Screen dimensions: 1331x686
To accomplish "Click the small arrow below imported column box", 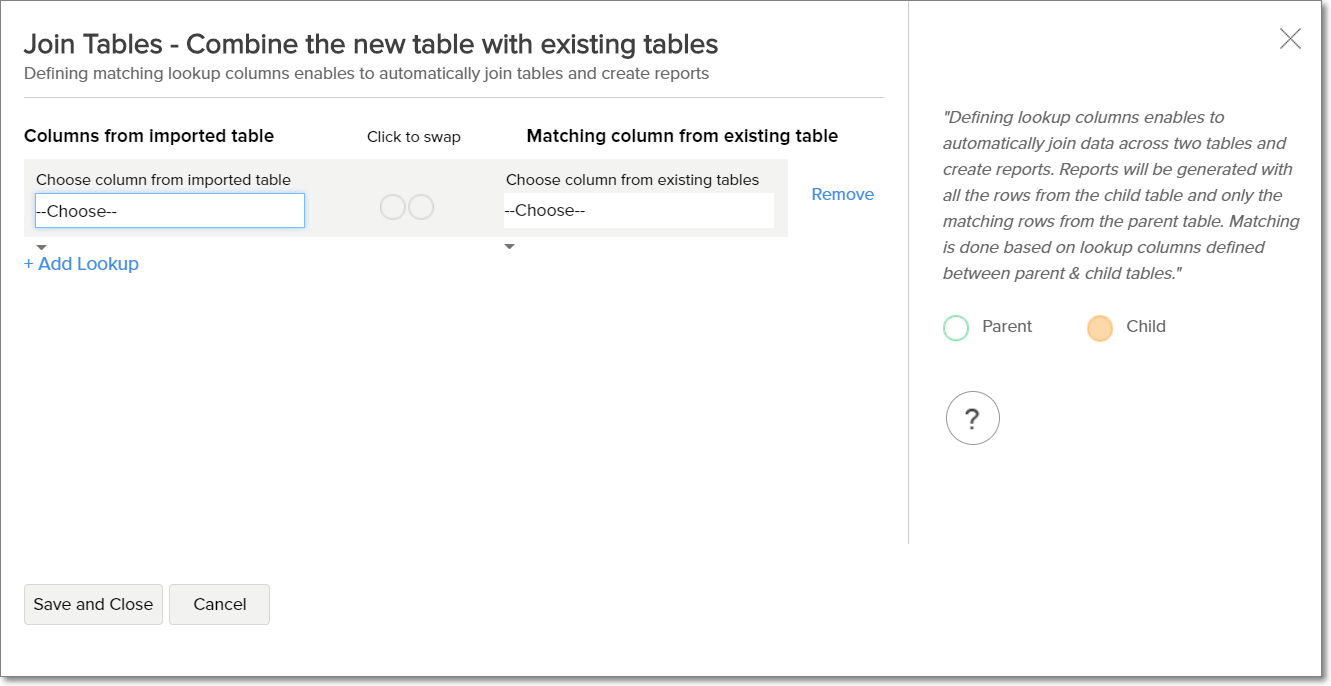I will coord(41,247).
